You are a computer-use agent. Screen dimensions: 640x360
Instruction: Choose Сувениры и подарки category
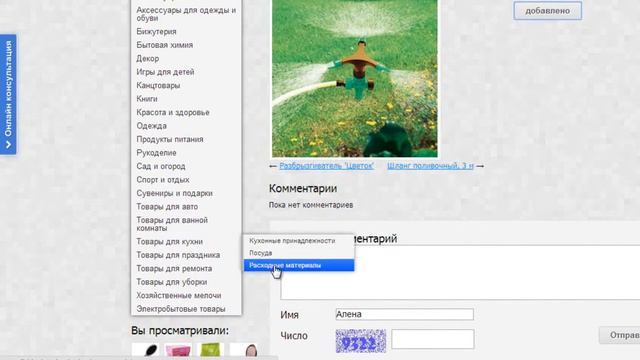pyautogui.click(x=174, y=193)
